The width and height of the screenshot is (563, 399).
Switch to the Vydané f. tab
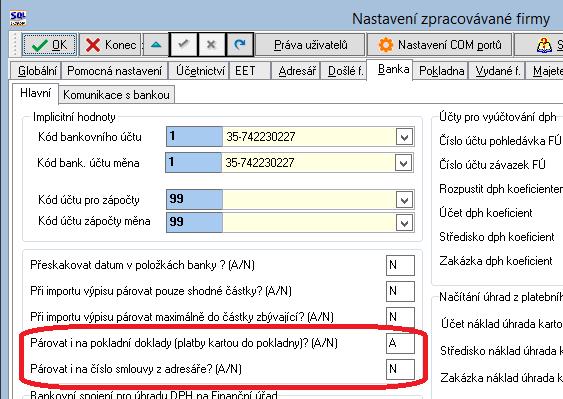(x=498, y=71)
